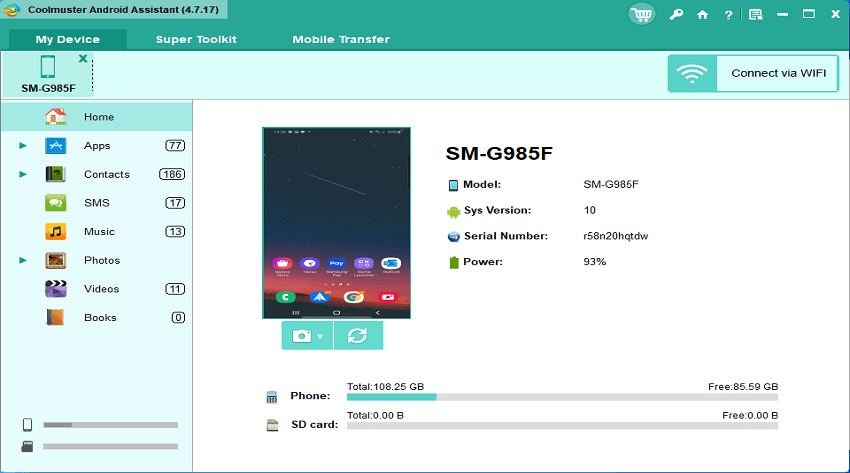
Task: Open Photos in the sidebar
Action: (x=102, y=260)
